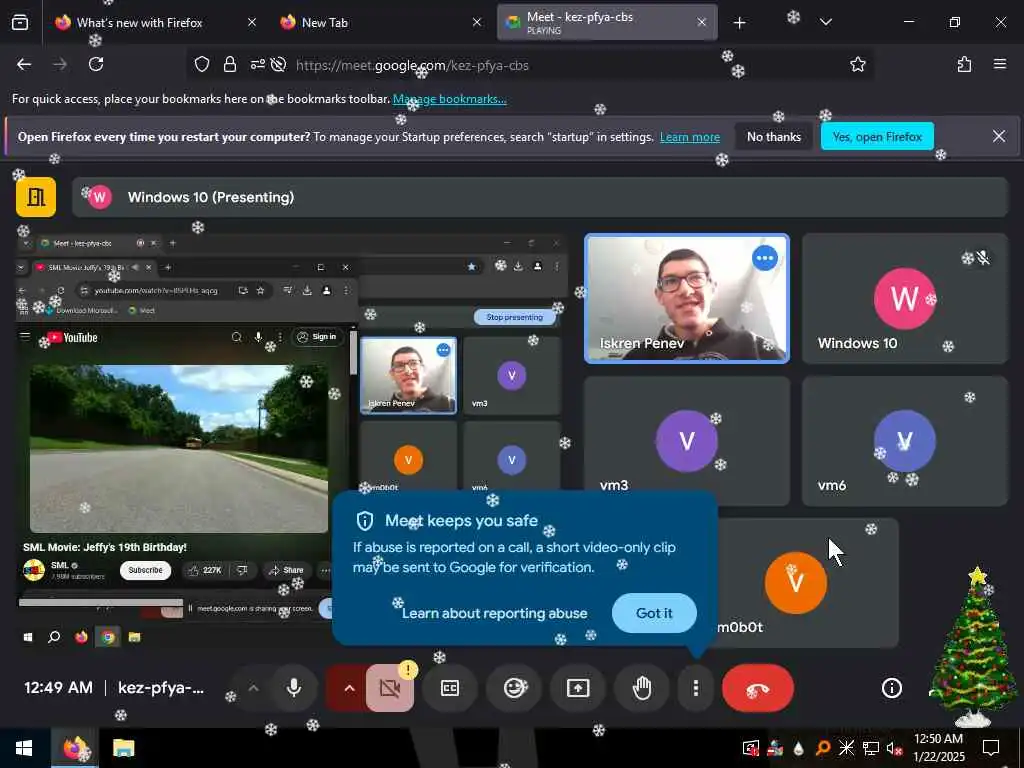Open Firefox View icon at tab bar start
The image size is (1024, 768).
20,23
